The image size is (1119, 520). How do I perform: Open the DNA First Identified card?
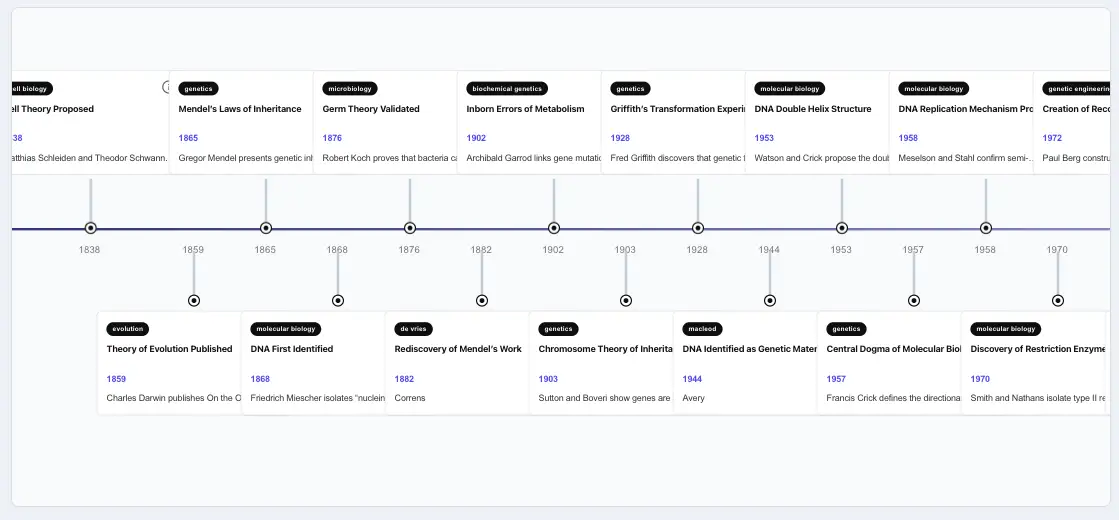point(314,362)
